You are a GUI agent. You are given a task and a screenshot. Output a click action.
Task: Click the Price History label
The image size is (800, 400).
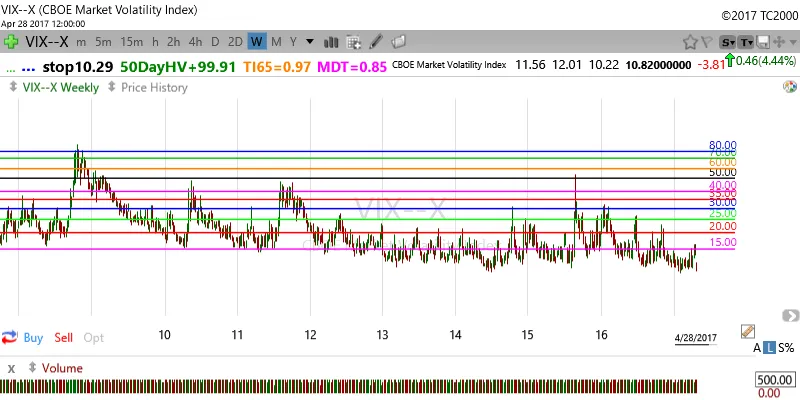[154, 87]
